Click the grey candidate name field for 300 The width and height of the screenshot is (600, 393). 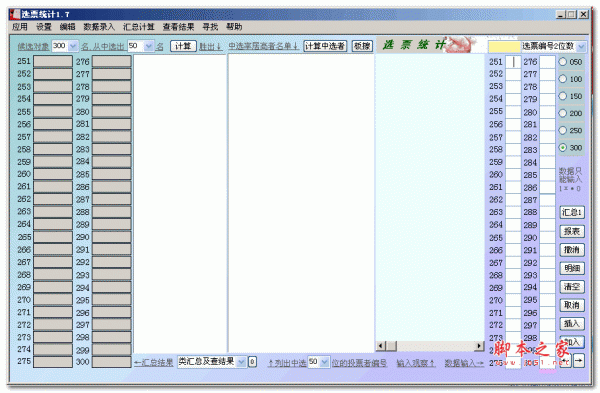[112, 362]
